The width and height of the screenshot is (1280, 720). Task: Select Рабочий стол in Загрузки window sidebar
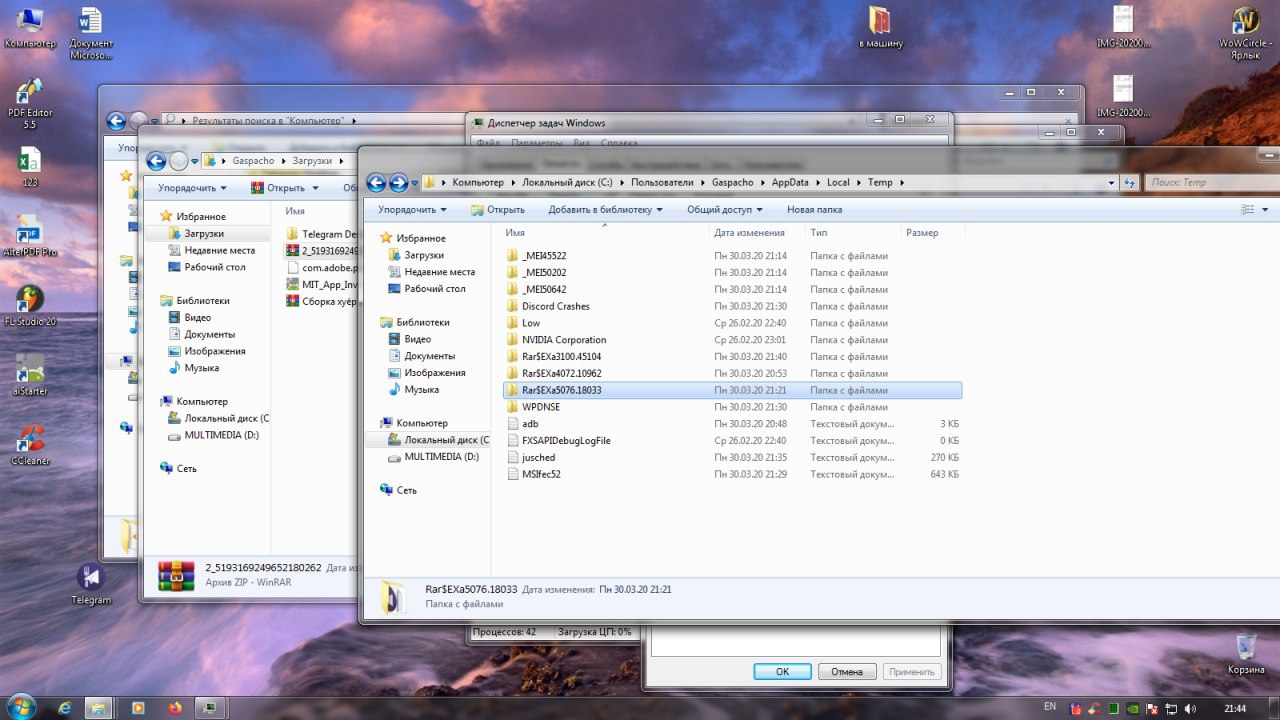point(214,267)
